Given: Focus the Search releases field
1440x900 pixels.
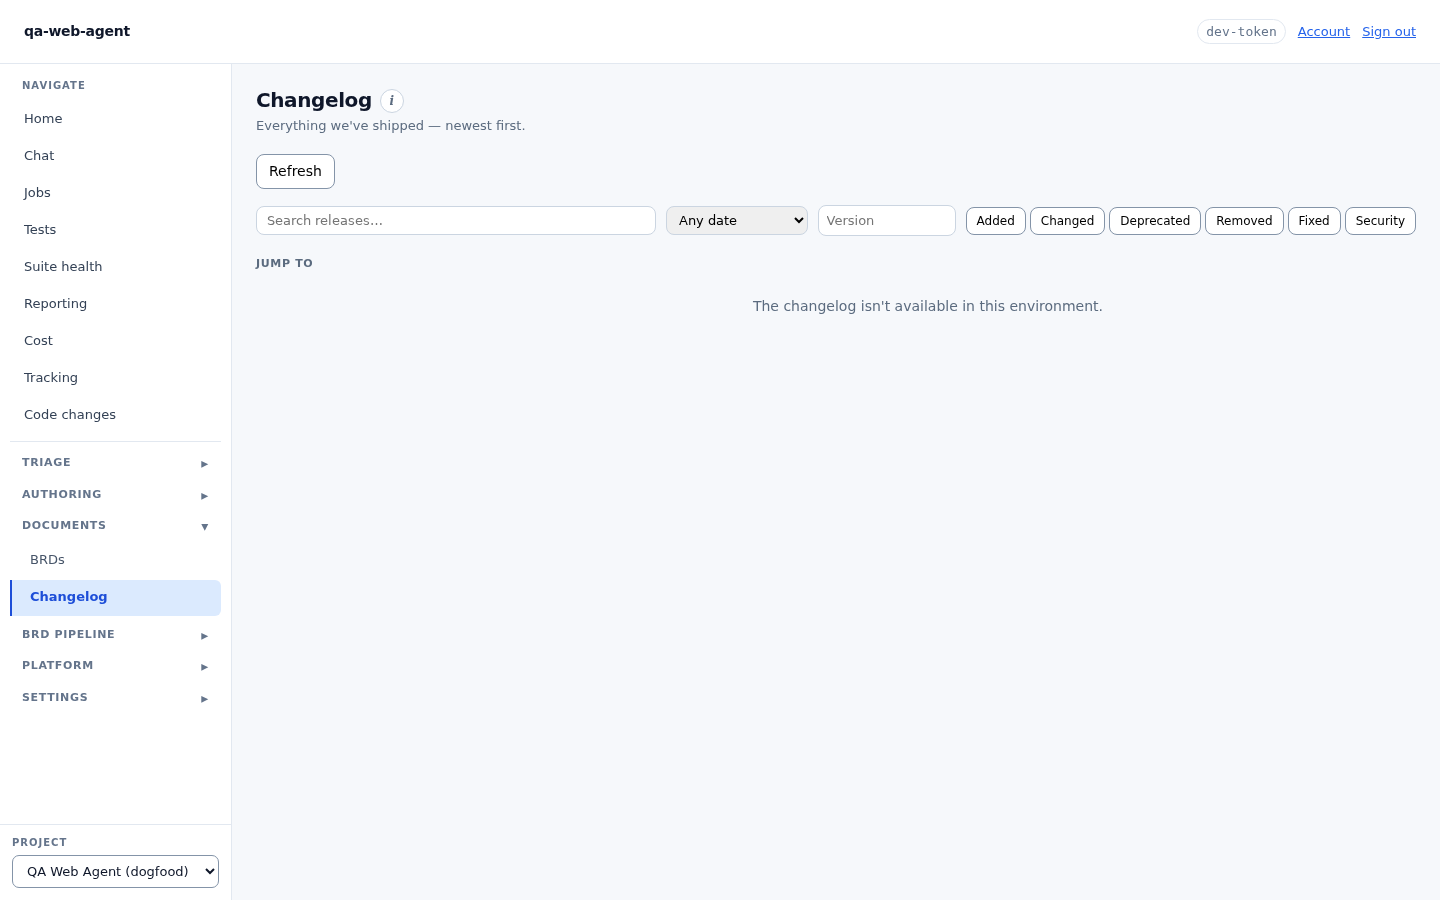Looking at the screenshot, I should pyautogui.click(x=456, y=221).
